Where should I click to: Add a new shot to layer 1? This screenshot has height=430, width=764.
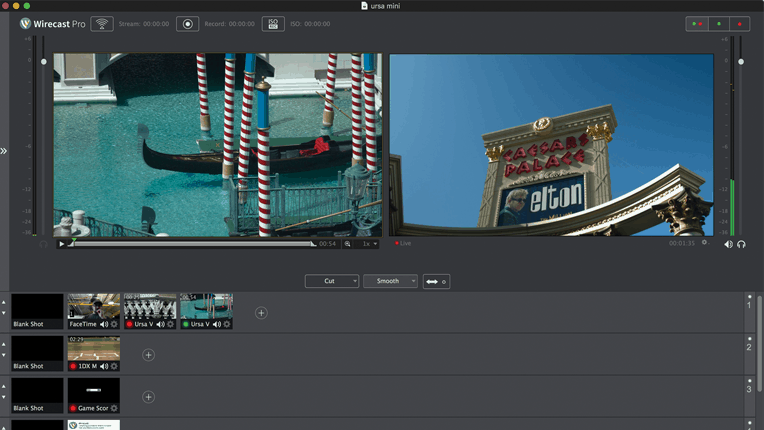(x=261, y=313)
